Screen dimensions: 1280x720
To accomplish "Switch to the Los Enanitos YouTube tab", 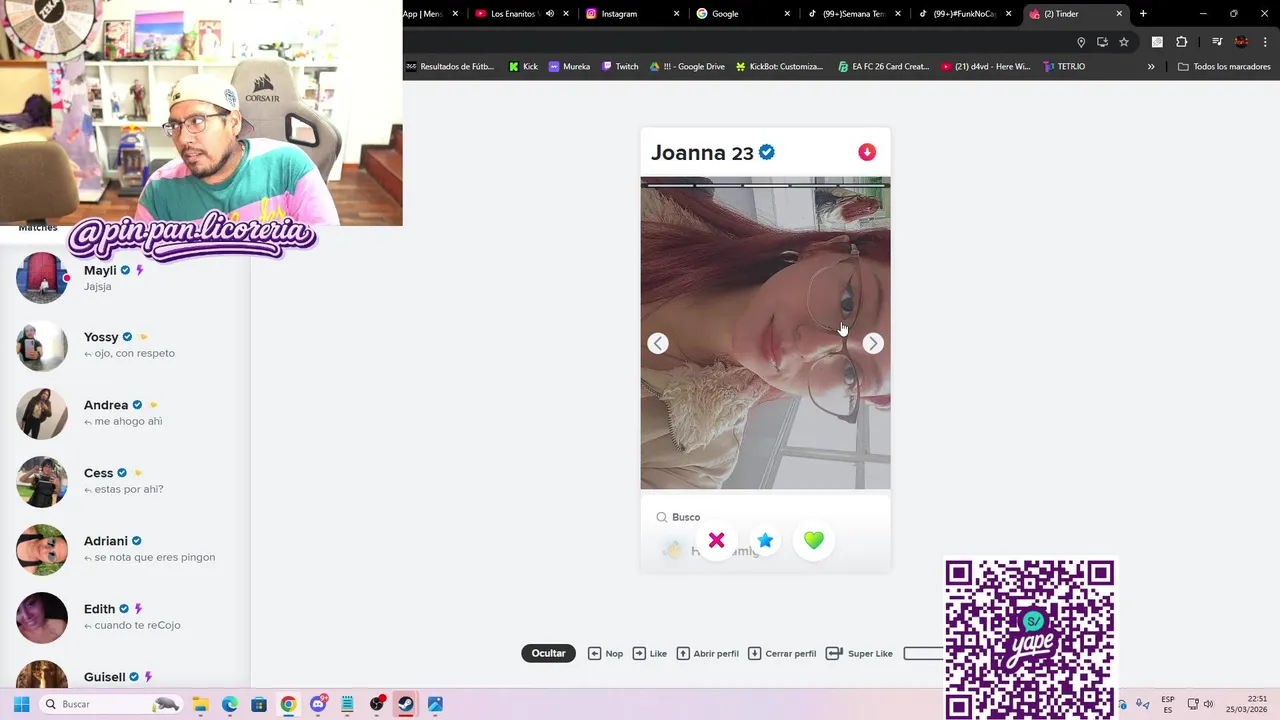I will [522, 14].
